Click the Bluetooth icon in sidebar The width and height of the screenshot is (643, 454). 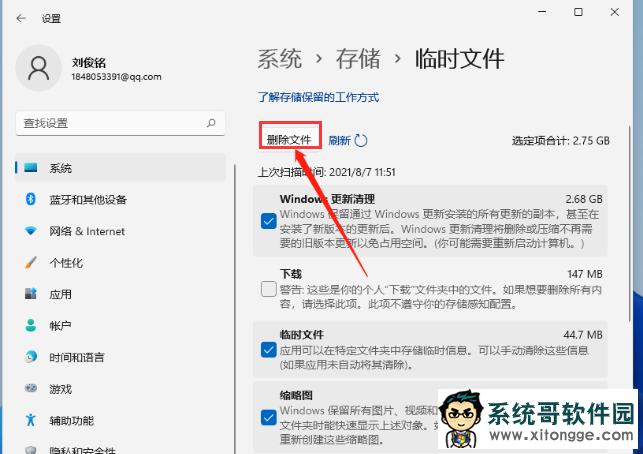pos(31,199)
